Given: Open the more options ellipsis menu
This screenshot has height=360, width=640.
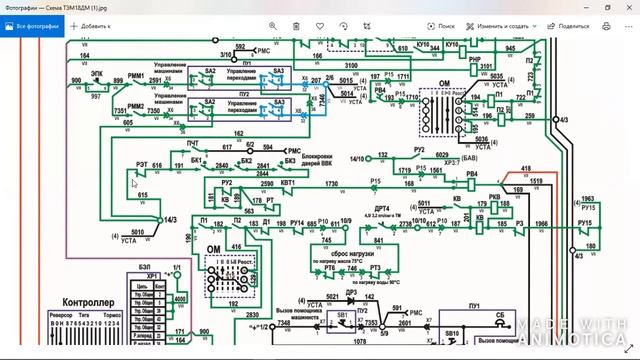Looking at the screenshot, I should point(629,26).
